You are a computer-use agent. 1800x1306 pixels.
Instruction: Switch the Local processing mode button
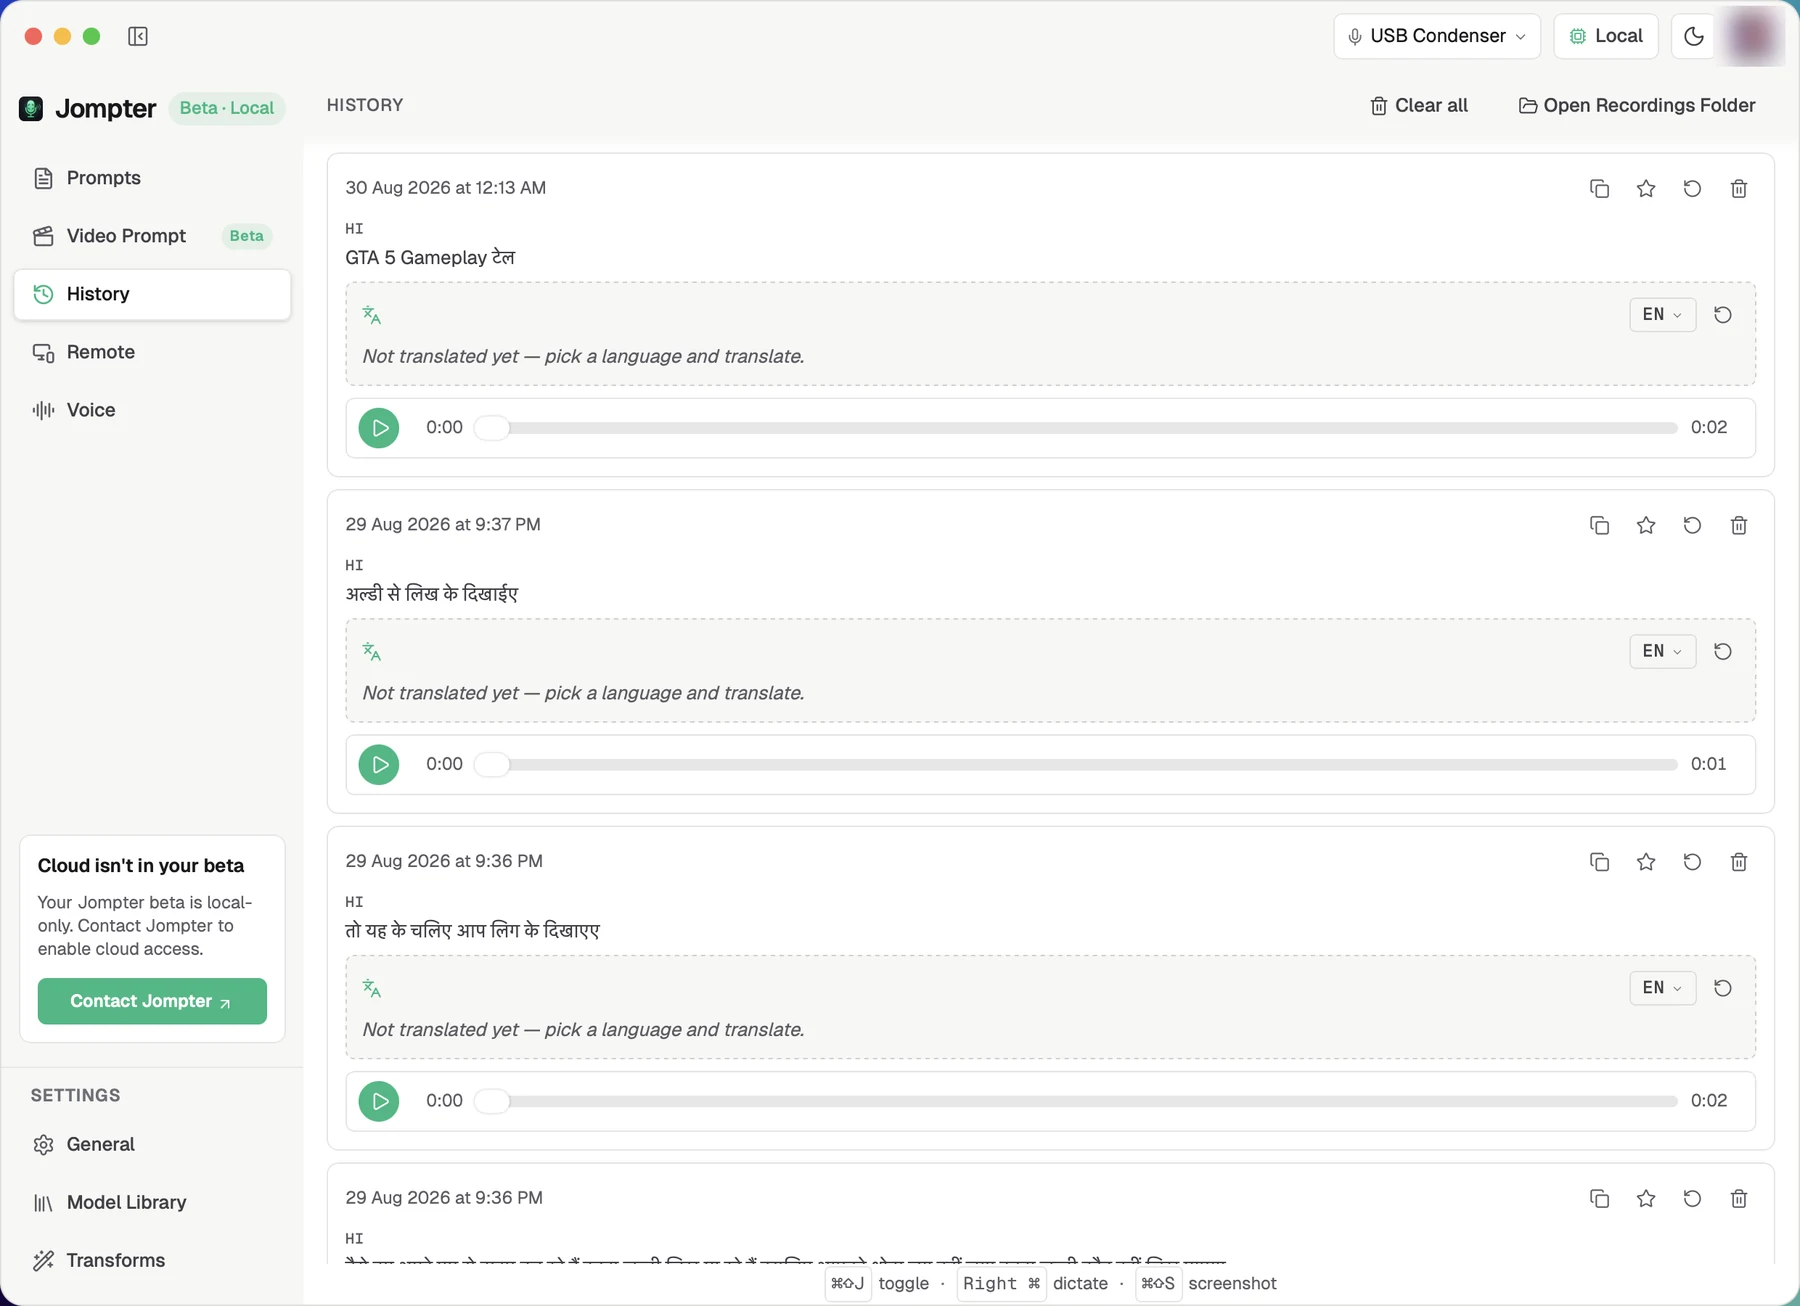(1606, 36)
